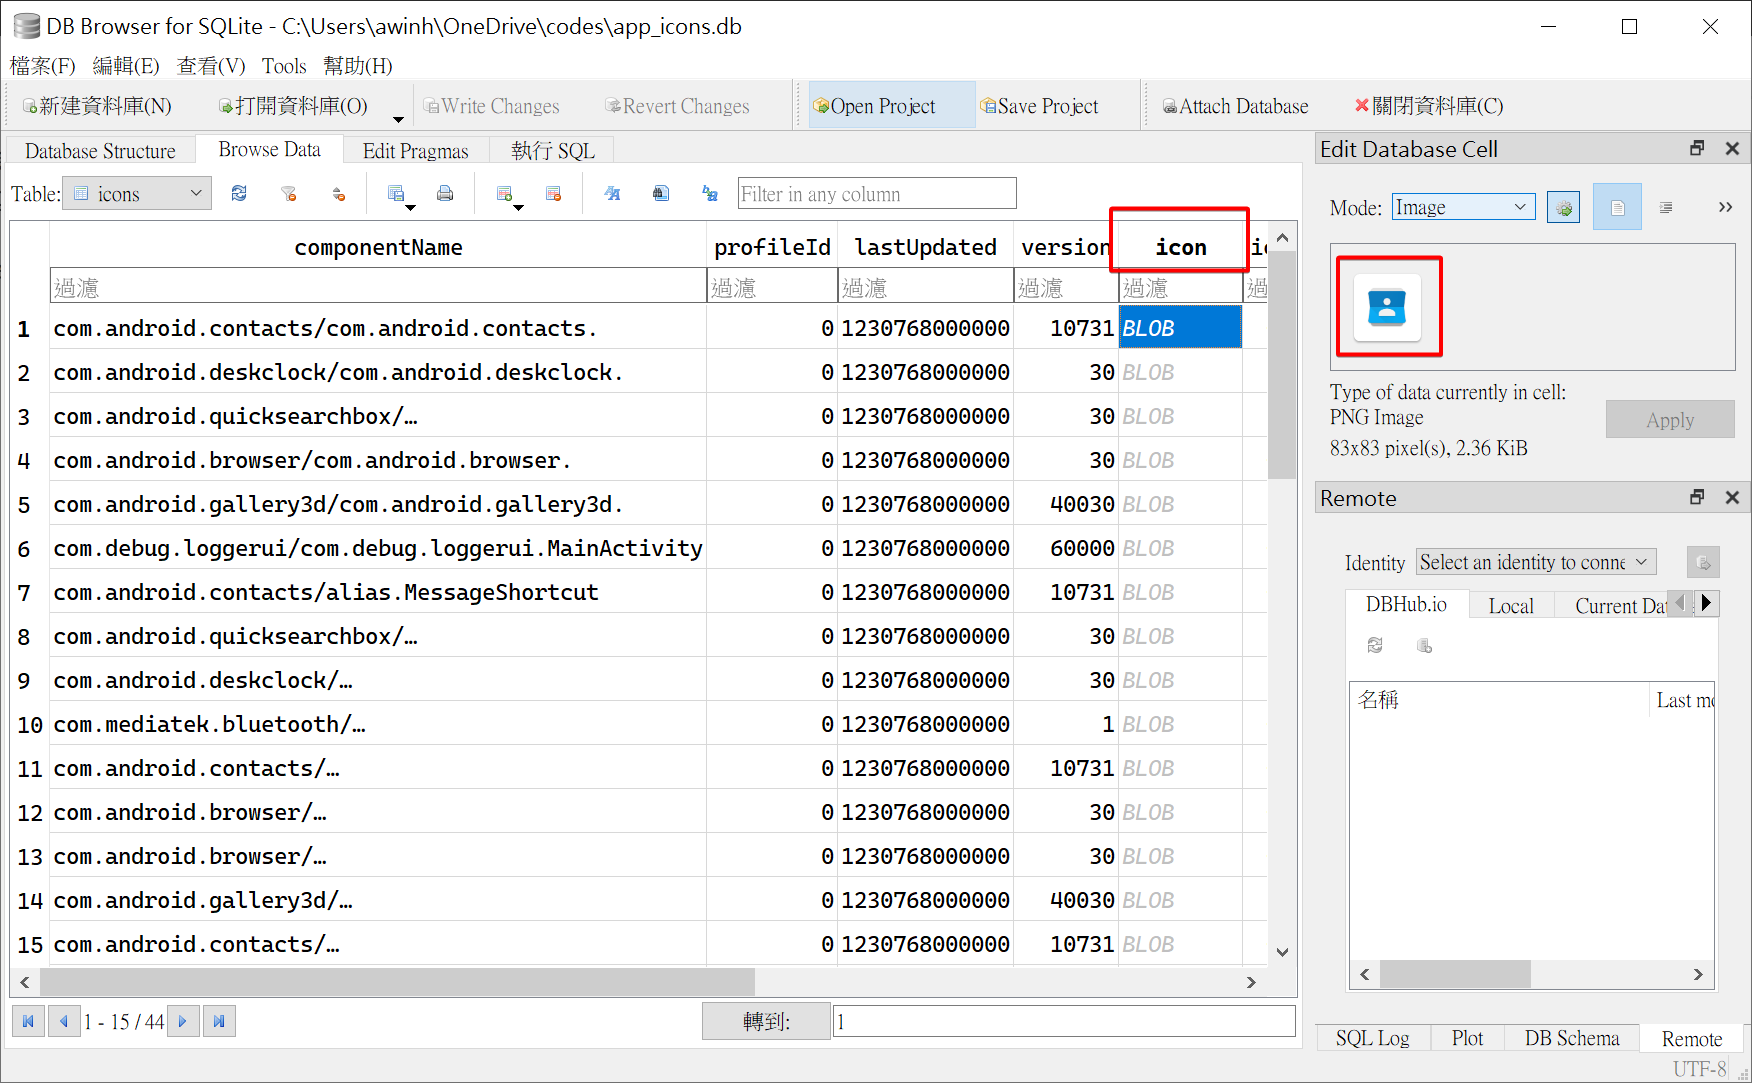1752x1083 pixels.
Task: Open the Table selection dropdown
Action: pyautogui.click(x=137, y=194)
